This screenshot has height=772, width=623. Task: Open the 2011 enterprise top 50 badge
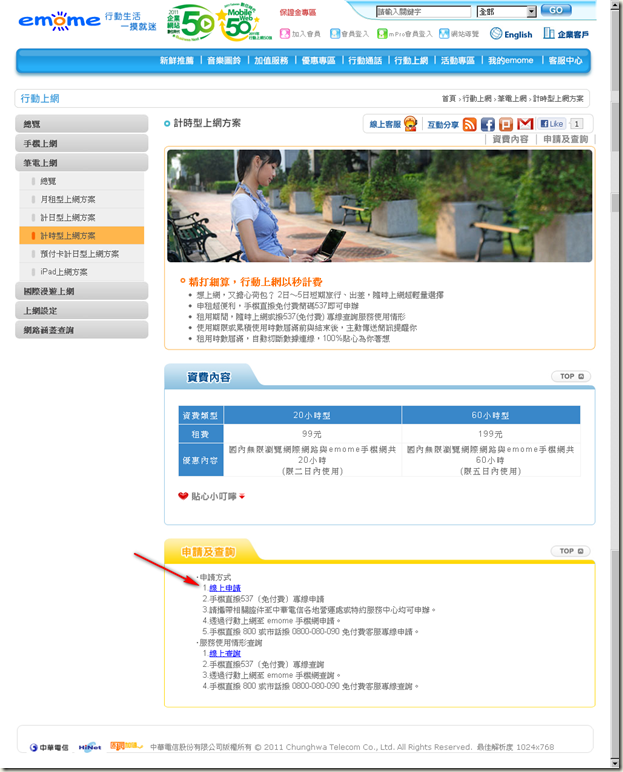pyautogui.click(x=190, y=23)
